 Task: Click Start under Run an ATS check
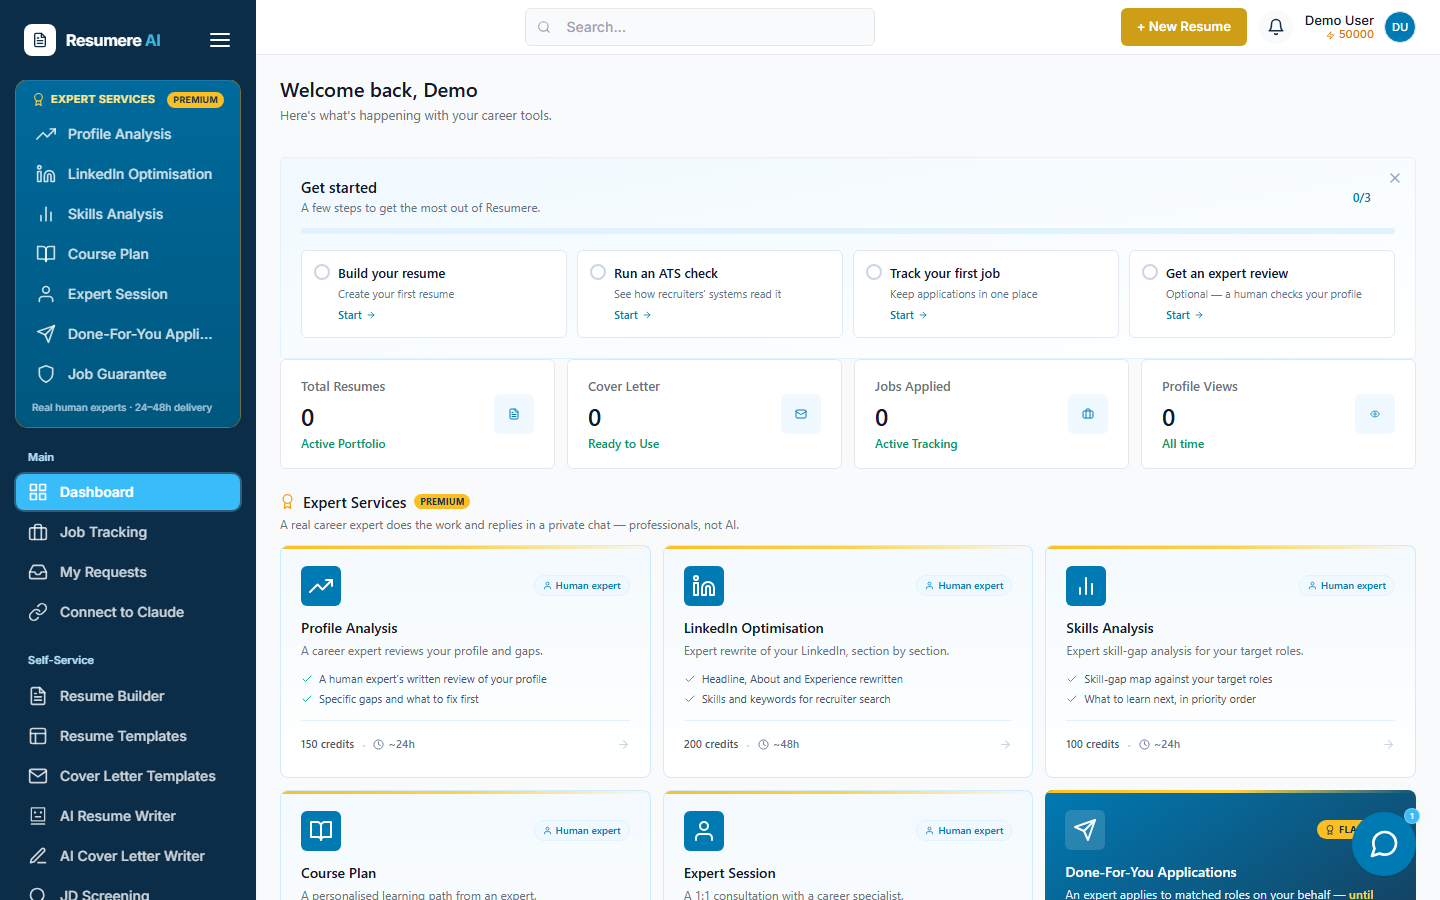pos(633,315)
